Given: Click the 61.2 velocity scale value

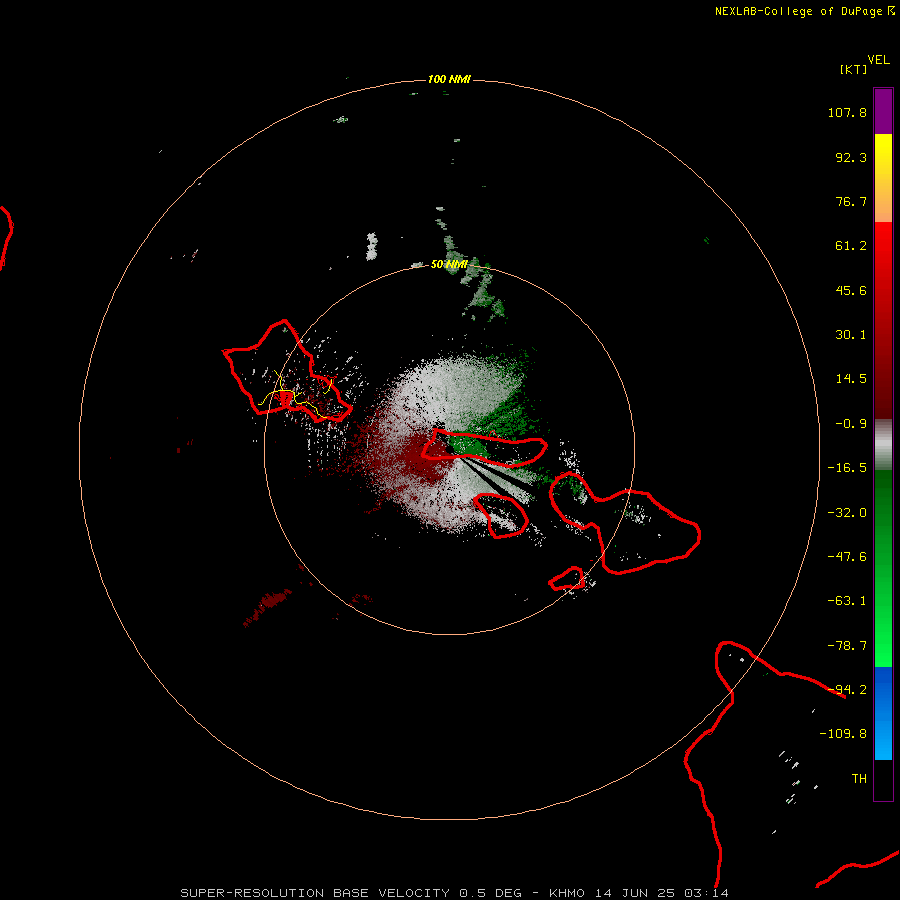Looking at the screenshot, I should tap(851, 246).
